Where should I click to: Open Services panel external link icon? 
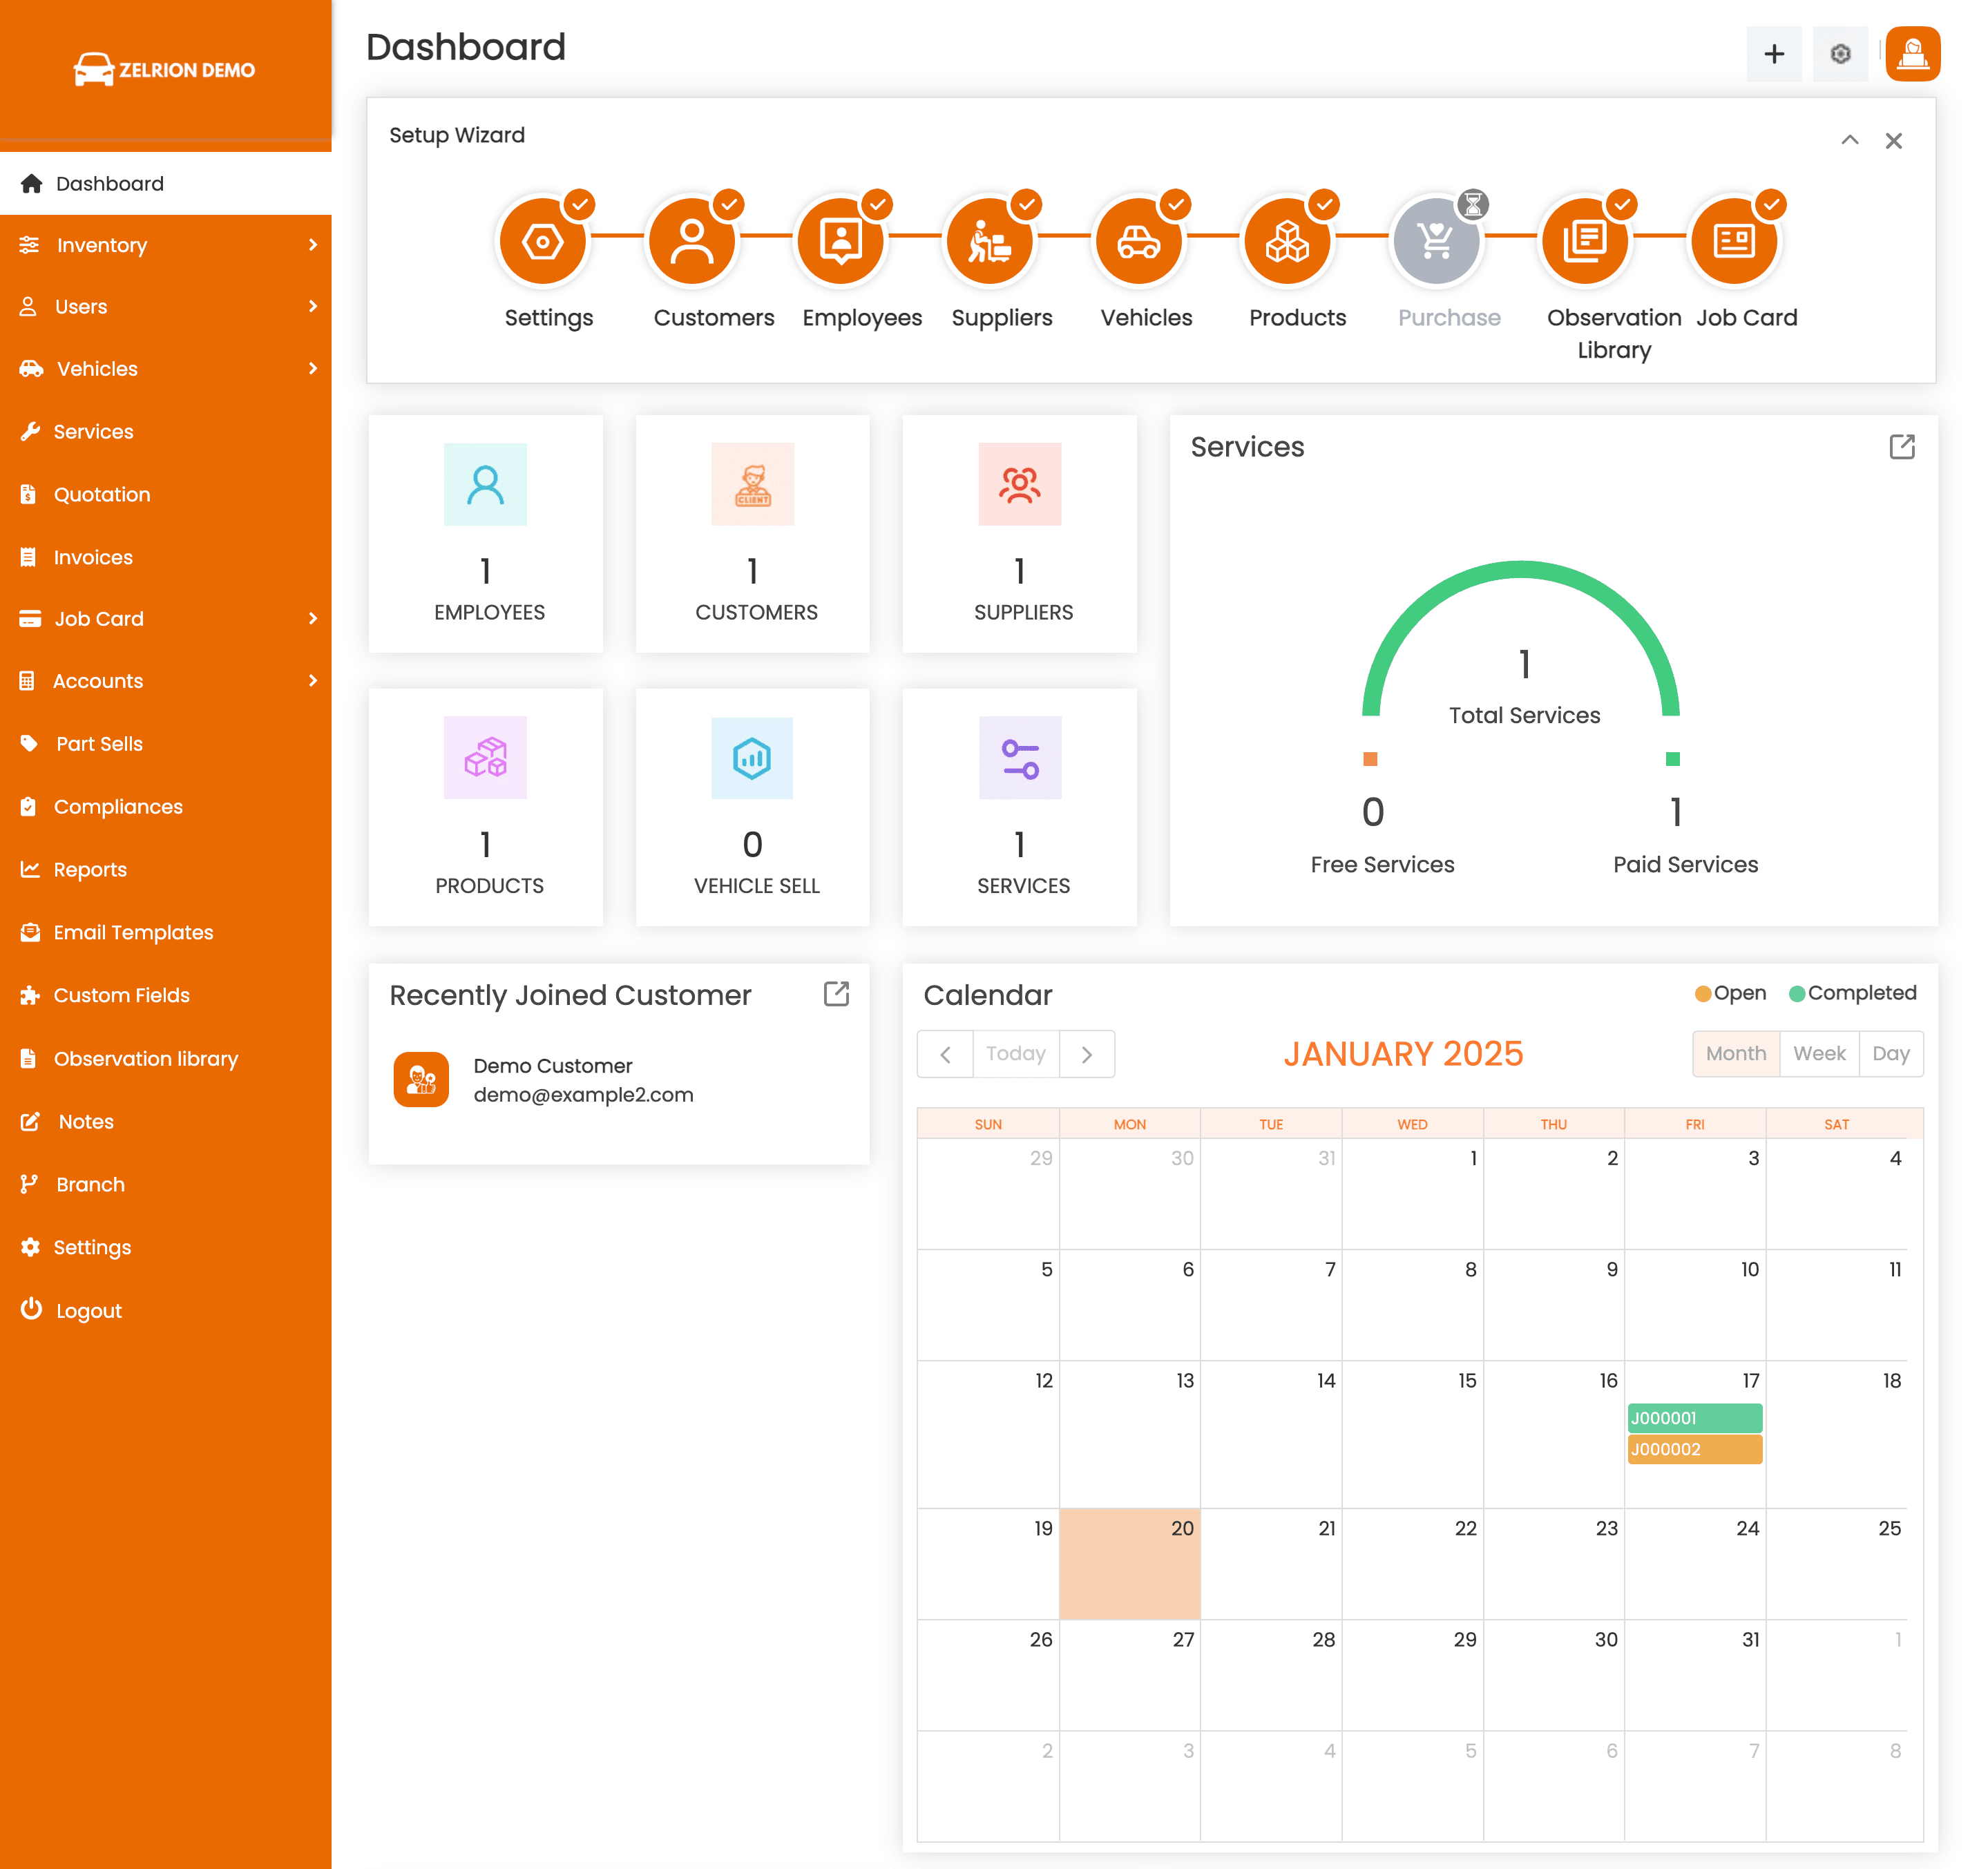pyautogui.click(x=1901, y=447)
